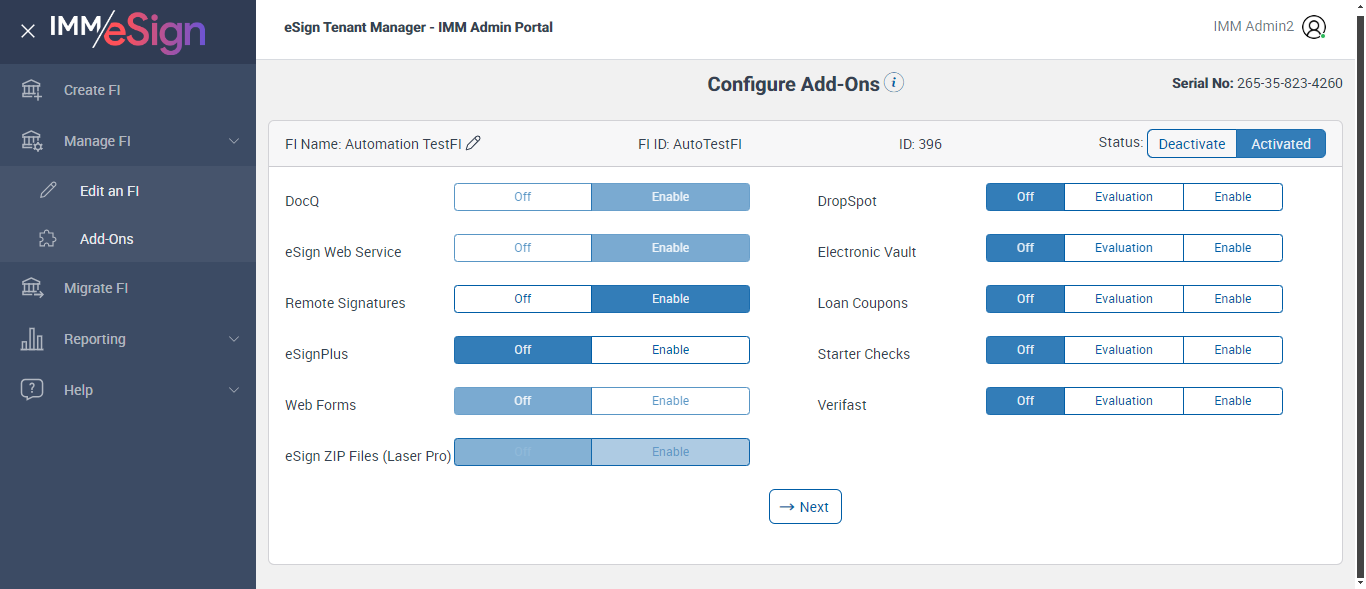Set DropSpot to Evaluation
Image resolution: width=1366 pixels, height=589 pixels.
[x=1123, y=197]
